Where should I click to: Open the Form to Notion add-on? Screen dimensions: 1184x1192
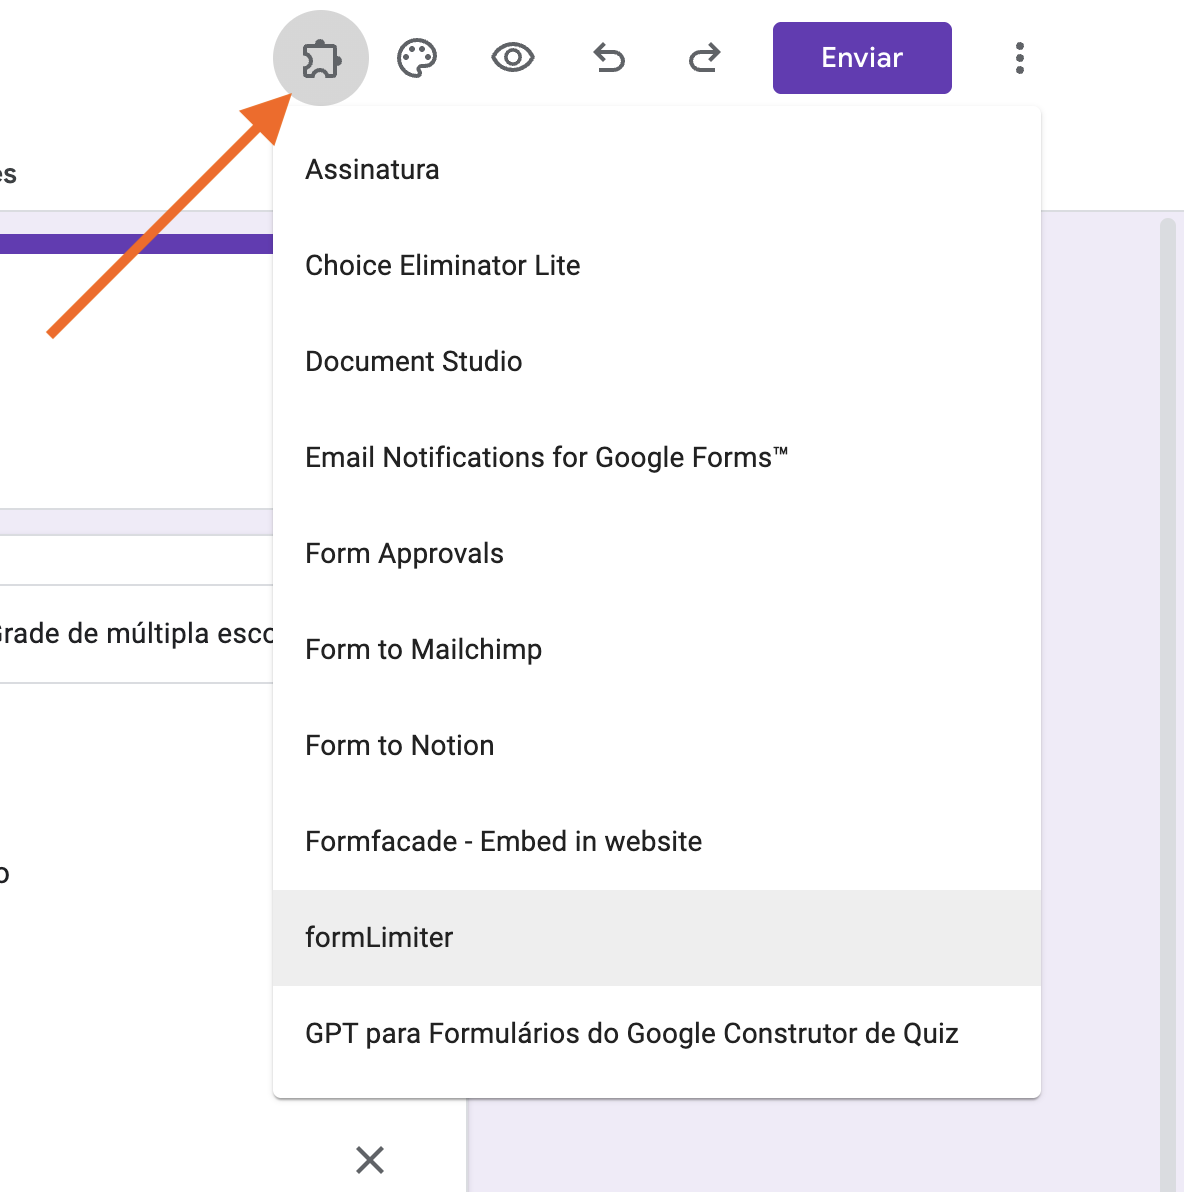coord(399,745)
